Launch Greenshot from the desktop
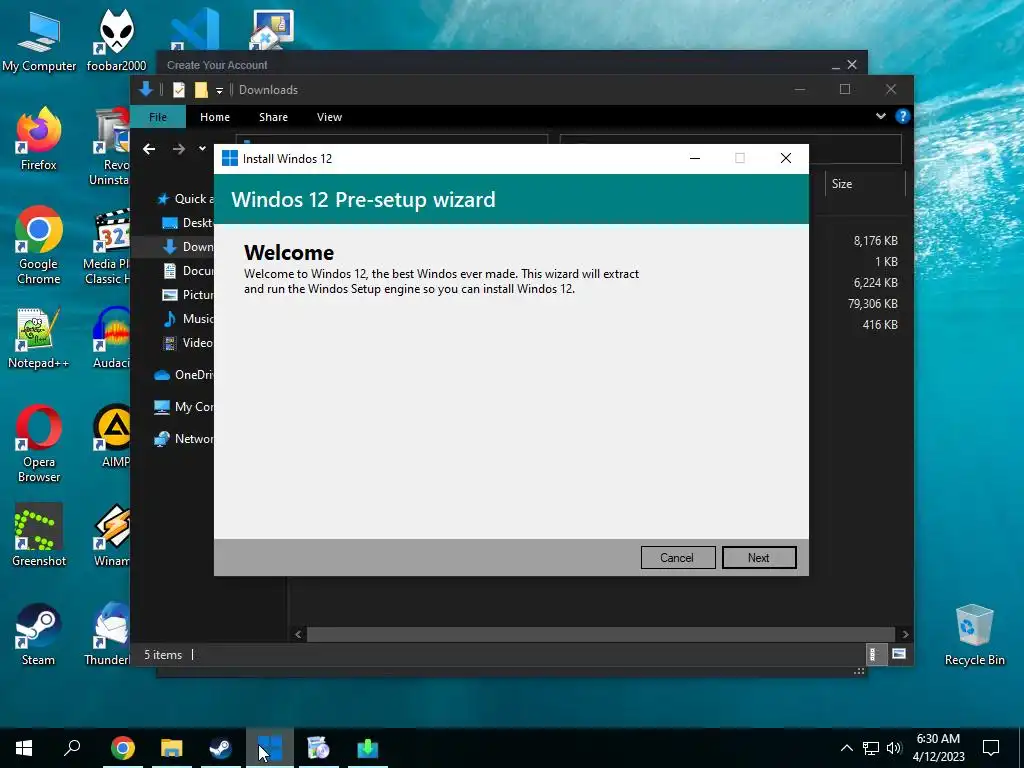Viewport: 1024px width, 768px height. pyautogui.click(x=39, y=536)
